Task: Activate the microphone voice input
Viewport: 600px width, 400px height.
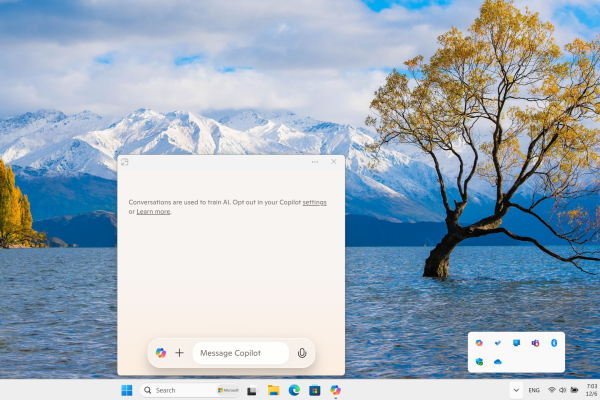Action: pyautogui.click(x=302, y=353)
